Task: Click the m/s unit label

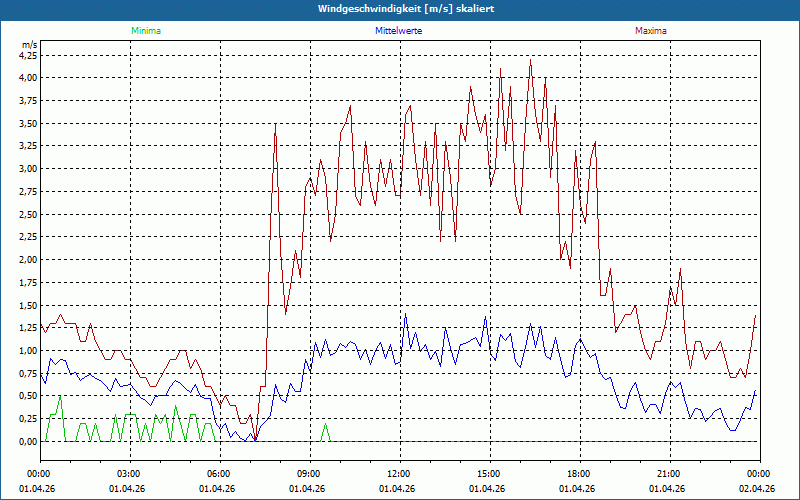Action: (x=29, y=45)
